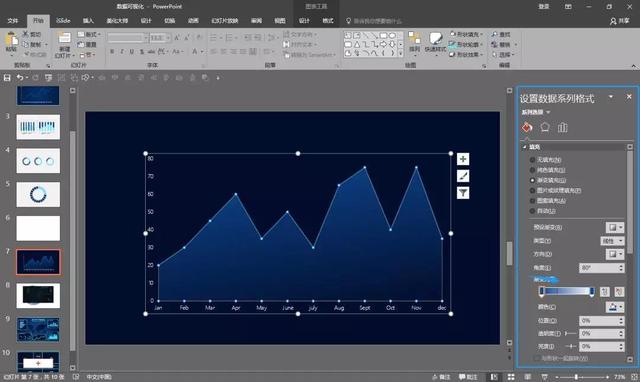Switch to the Effects pentagon icon
The height and width of the screenshot is (382, 640).
click(x=545, y=127)
